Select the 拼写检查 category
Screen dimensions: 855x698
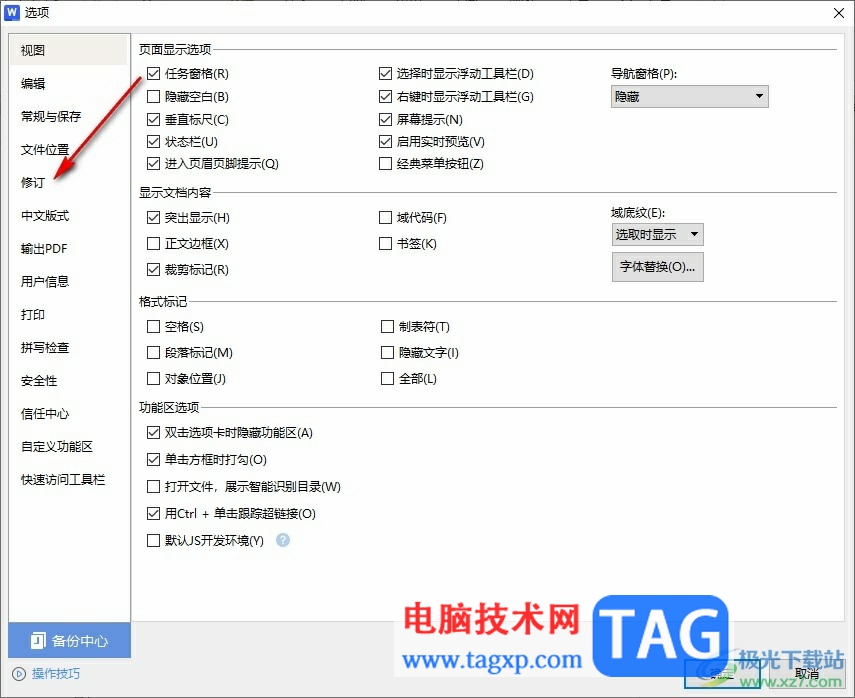(69, 347)
